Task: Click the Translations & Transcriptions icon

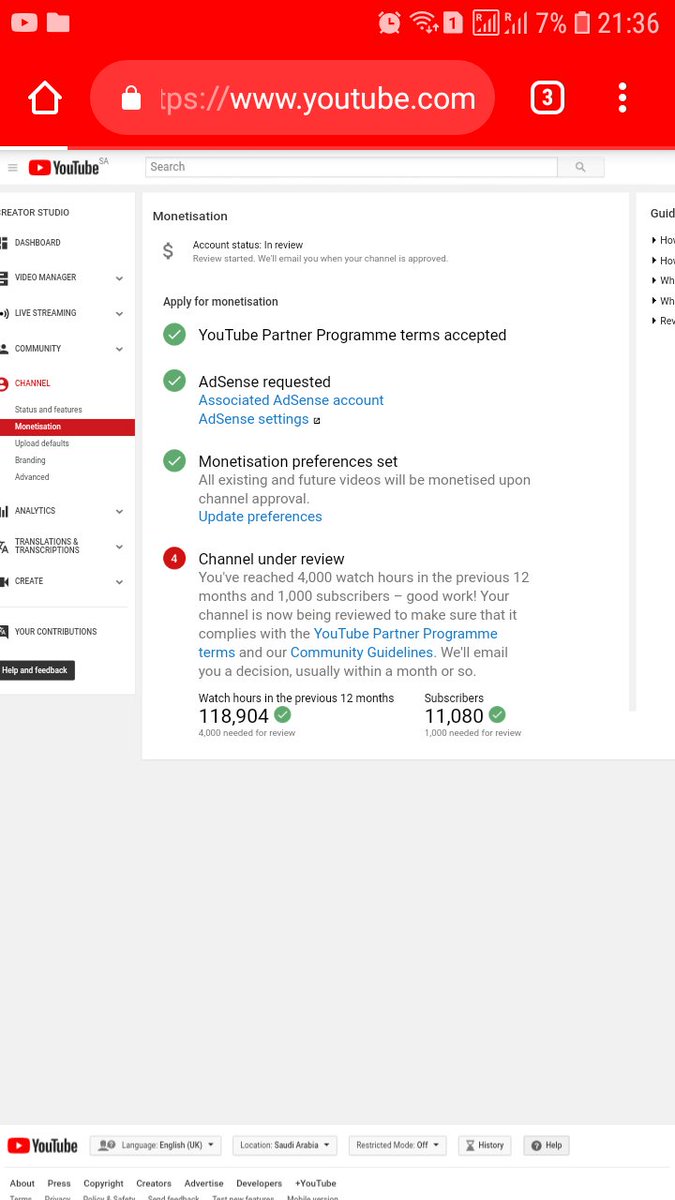Action: (4, 546)
